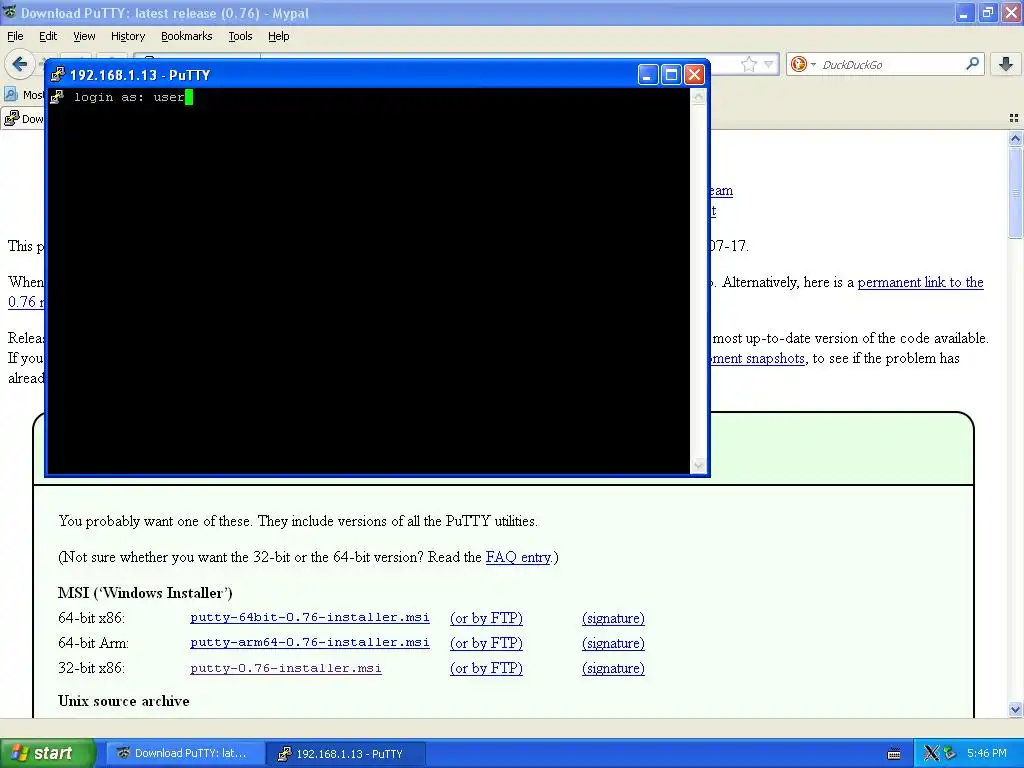Download putty-arm64-0.76-installer.msi
The height and width of the screenshot is (768, 1024).
point(310,643)
